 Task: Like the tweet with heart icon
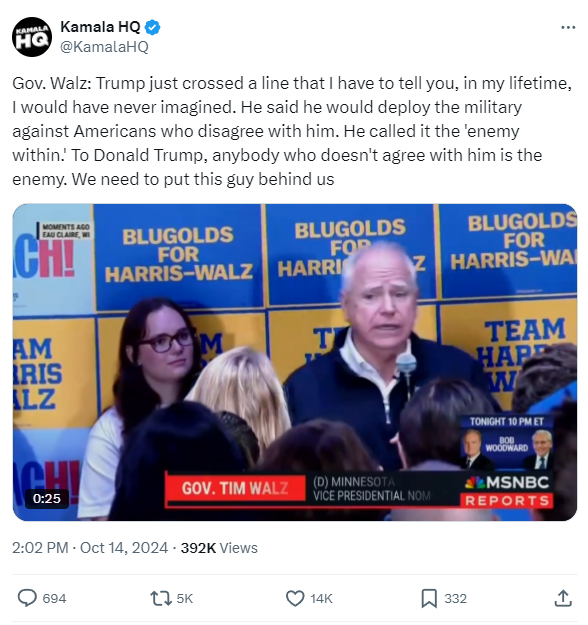295,598
